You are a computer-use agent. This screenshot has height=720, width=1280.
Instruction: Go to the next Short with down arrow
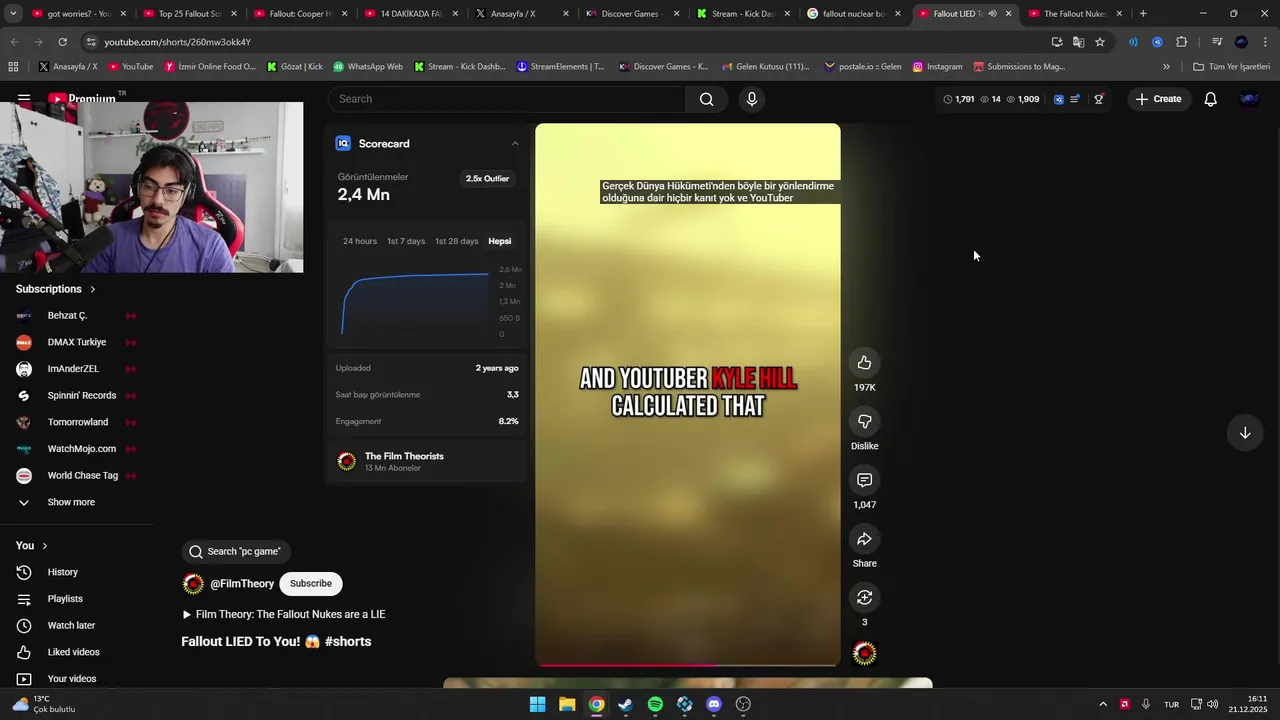(1245, 433)
